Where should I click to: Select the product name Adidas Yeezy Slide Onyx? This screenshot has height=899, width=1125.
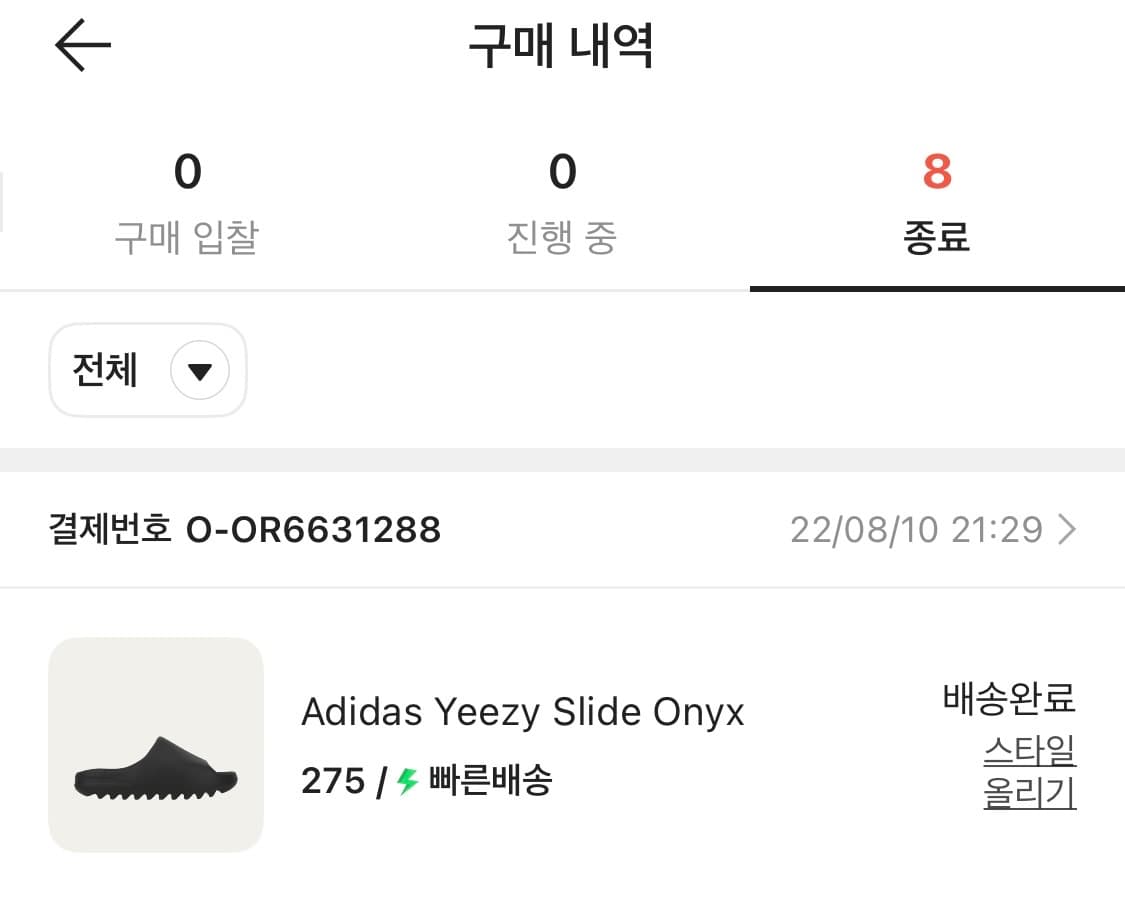(x=523, y=712)
